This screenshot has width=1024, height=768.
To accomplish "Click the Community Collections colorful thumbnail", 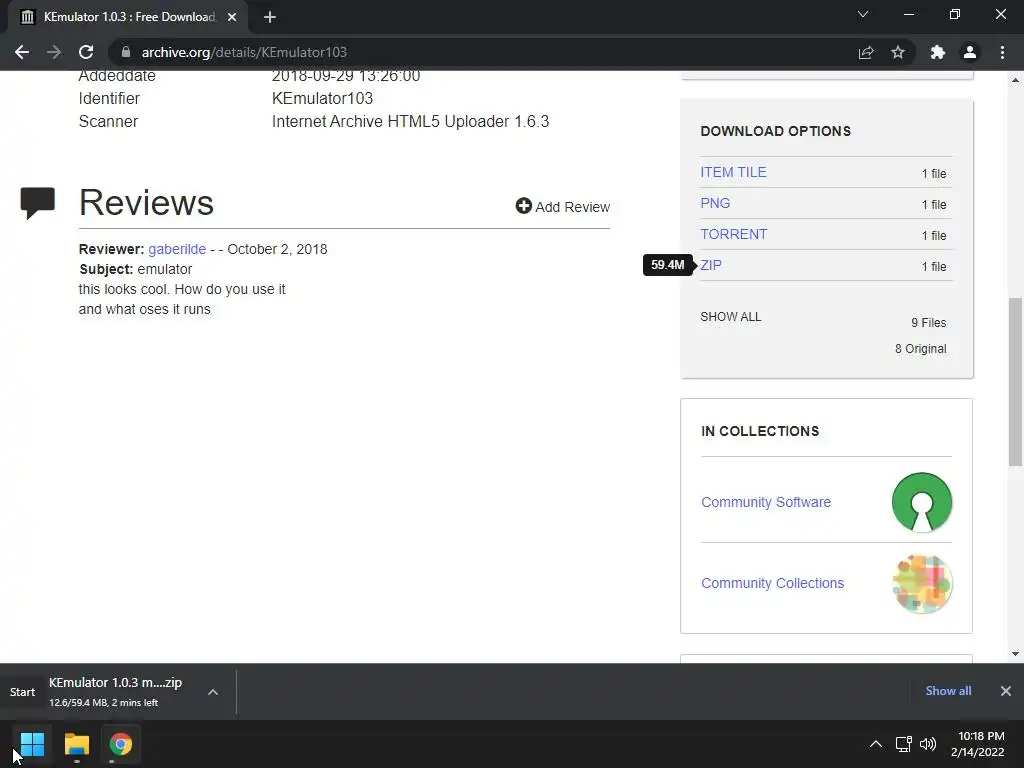I will pos(921,583).
